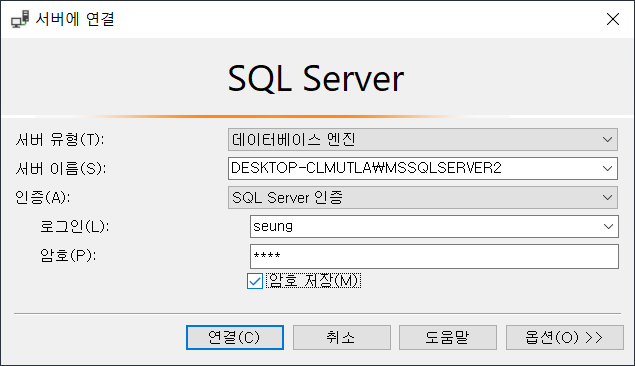
Task: Expand the 서버 이름 dropdown arrow
Action: pyautogui.click(x=607, y=168)
